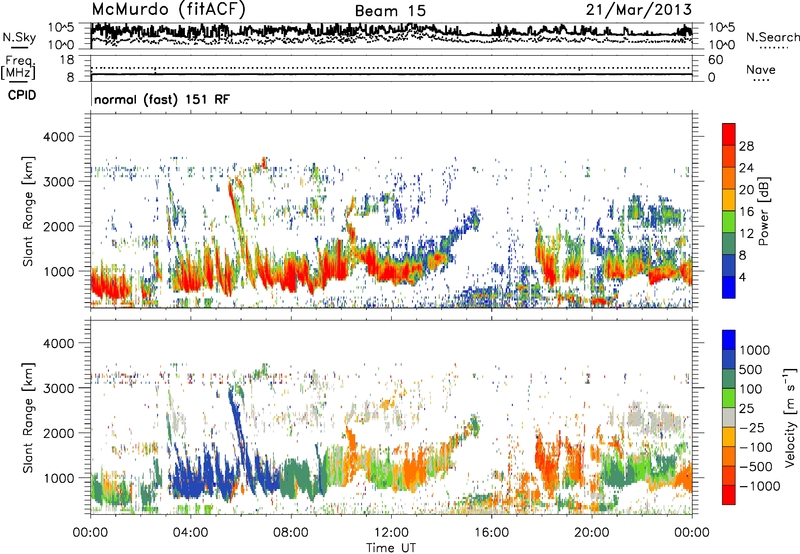
Task: Select the Nave legend label
Action: (761, 69)
